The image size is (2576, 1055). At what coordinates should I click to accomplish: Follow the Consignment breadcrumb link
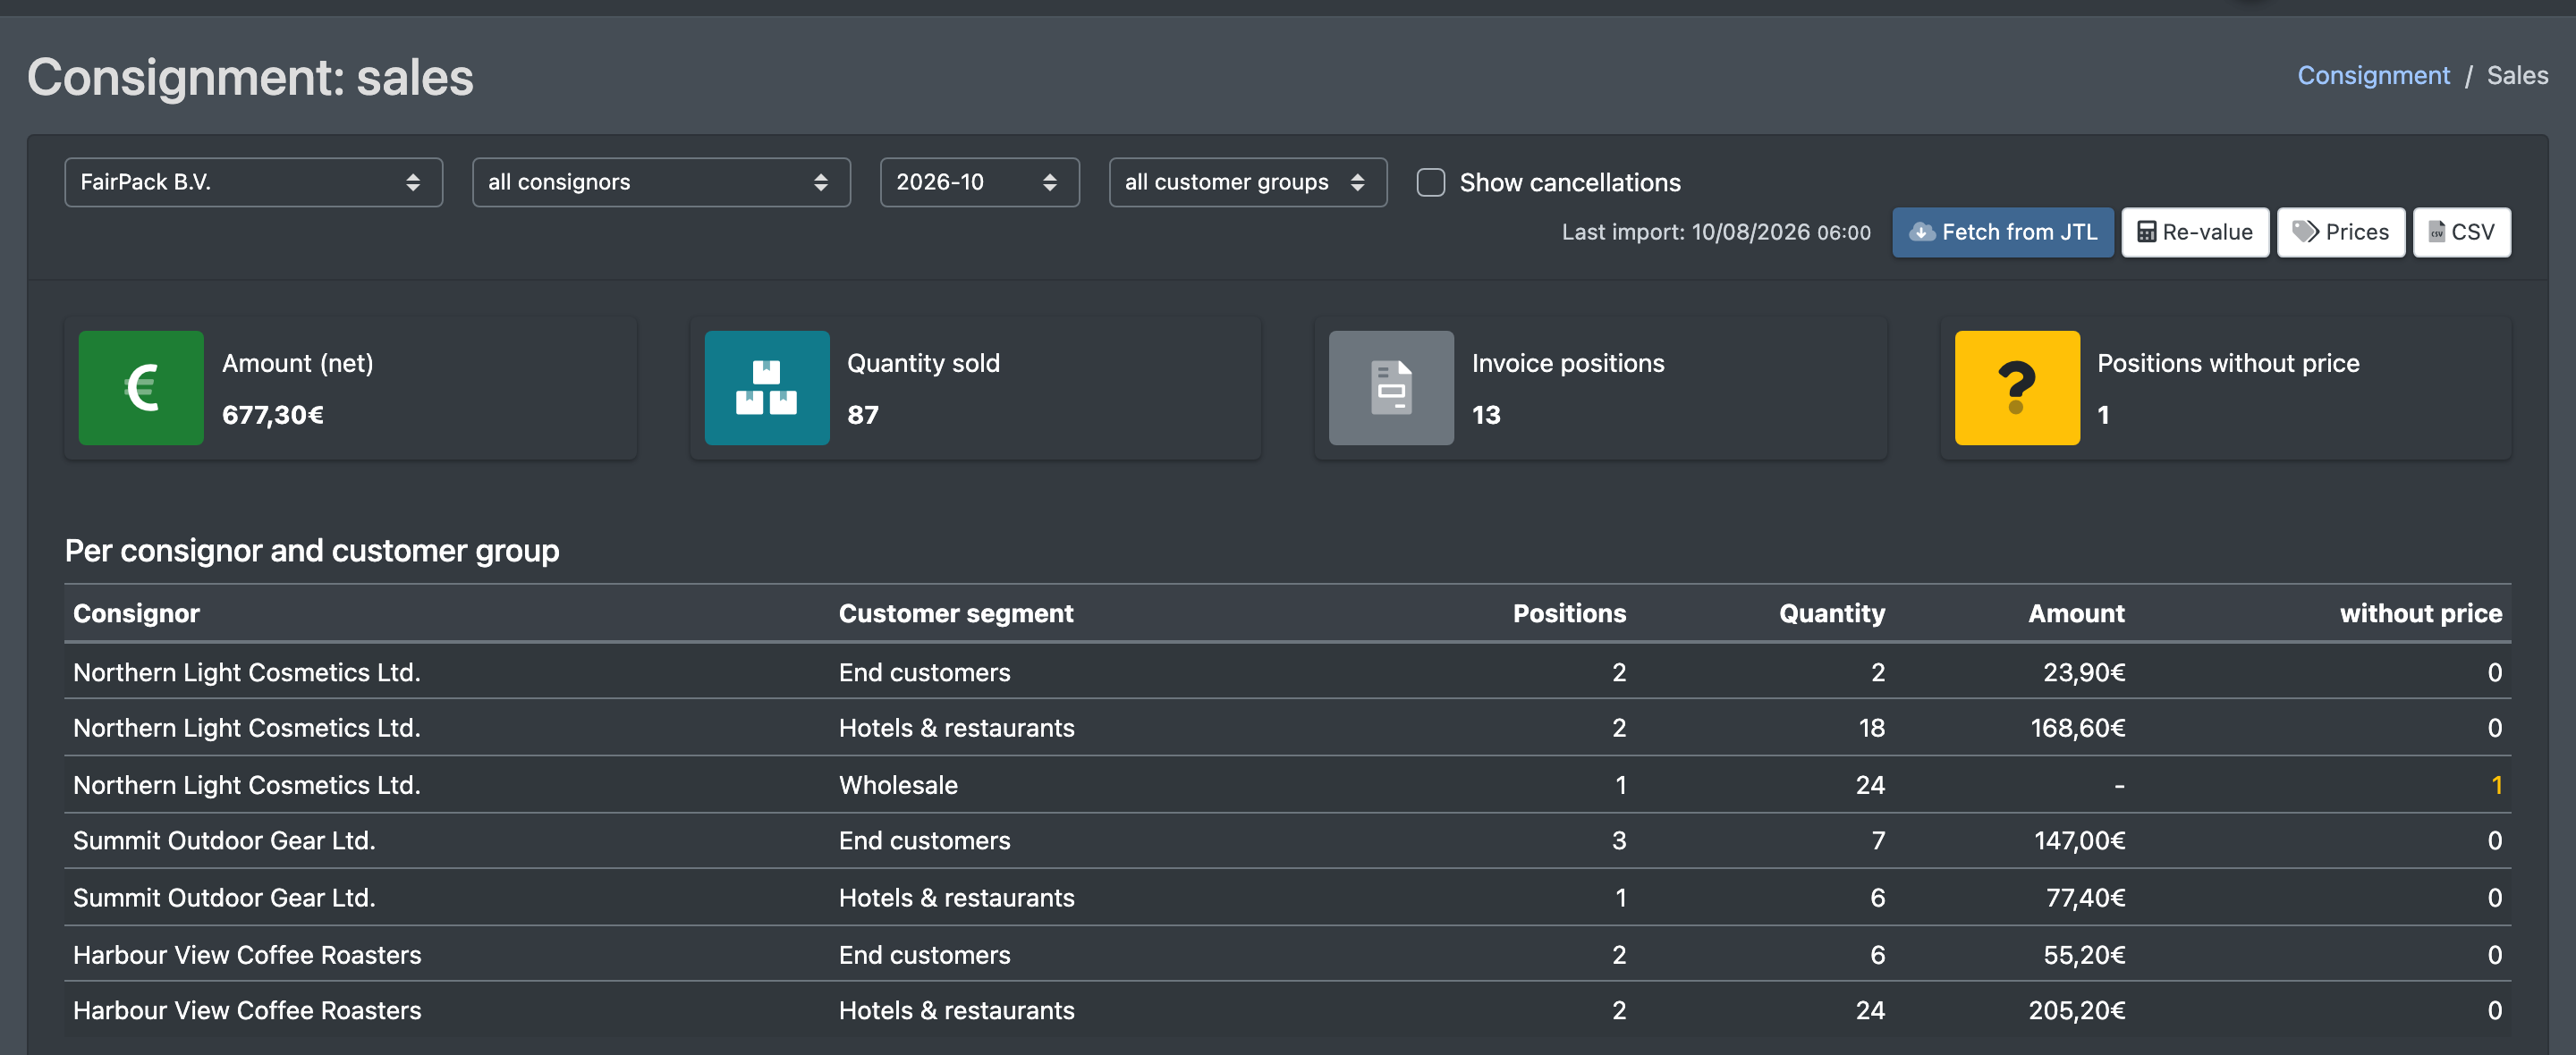pos(2373,75)
